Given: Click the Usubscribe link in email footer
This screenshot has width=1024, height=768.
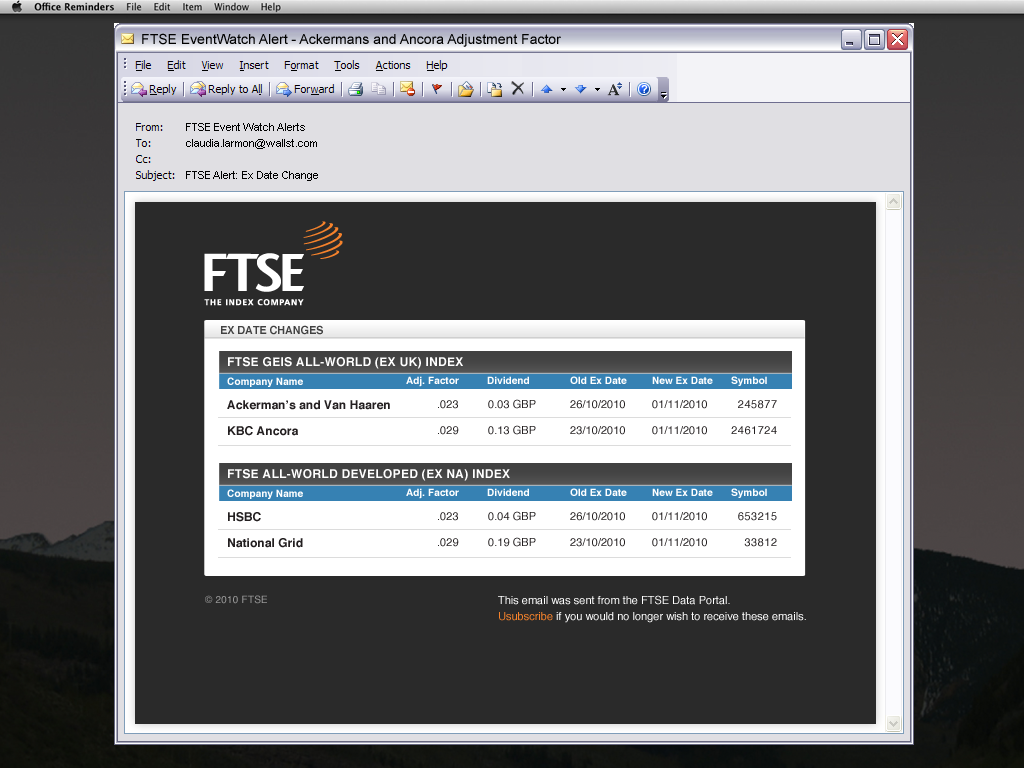Looking at the screenshot, I should coord(525,616).
